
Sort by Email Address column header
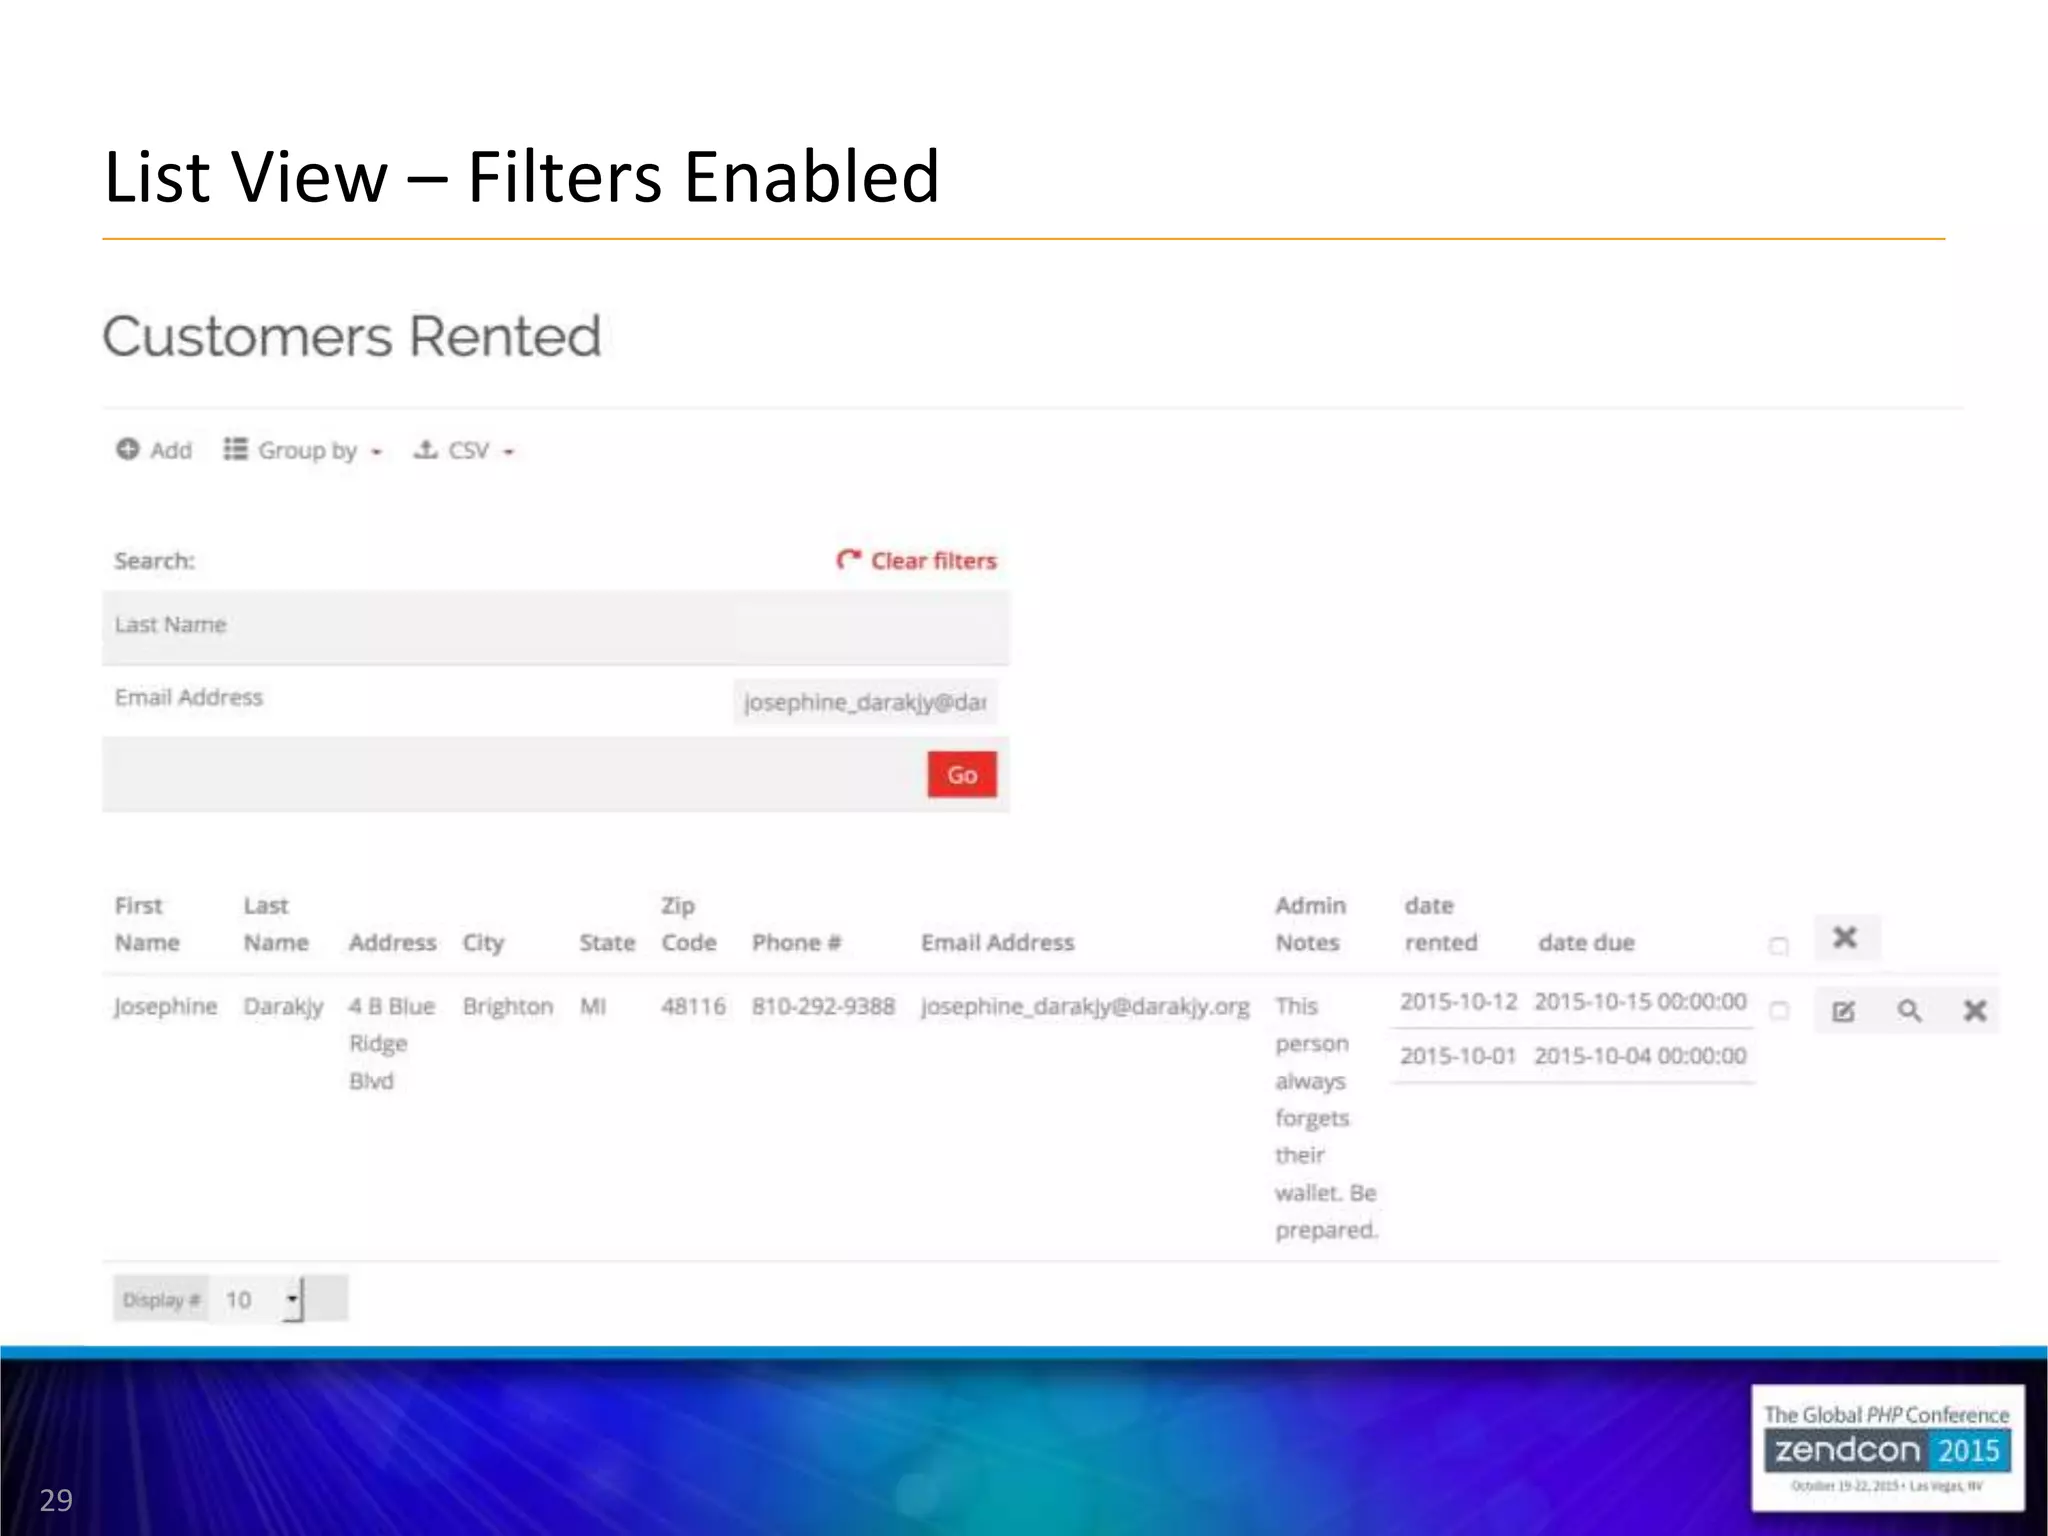click(997, 942)
